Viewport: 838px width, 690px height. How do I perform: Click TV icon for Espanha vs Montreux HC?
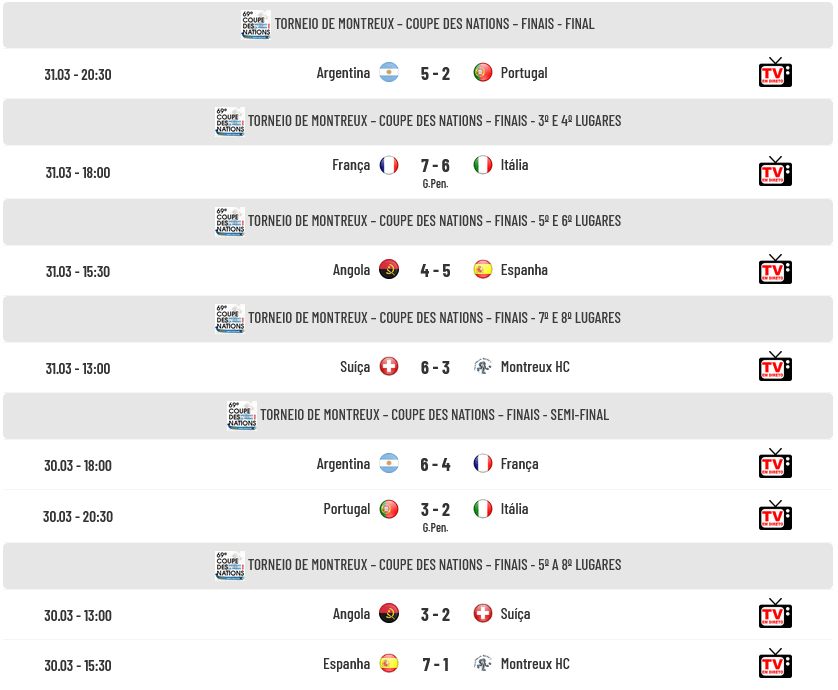pyautogui.click(x=775, y=663)
